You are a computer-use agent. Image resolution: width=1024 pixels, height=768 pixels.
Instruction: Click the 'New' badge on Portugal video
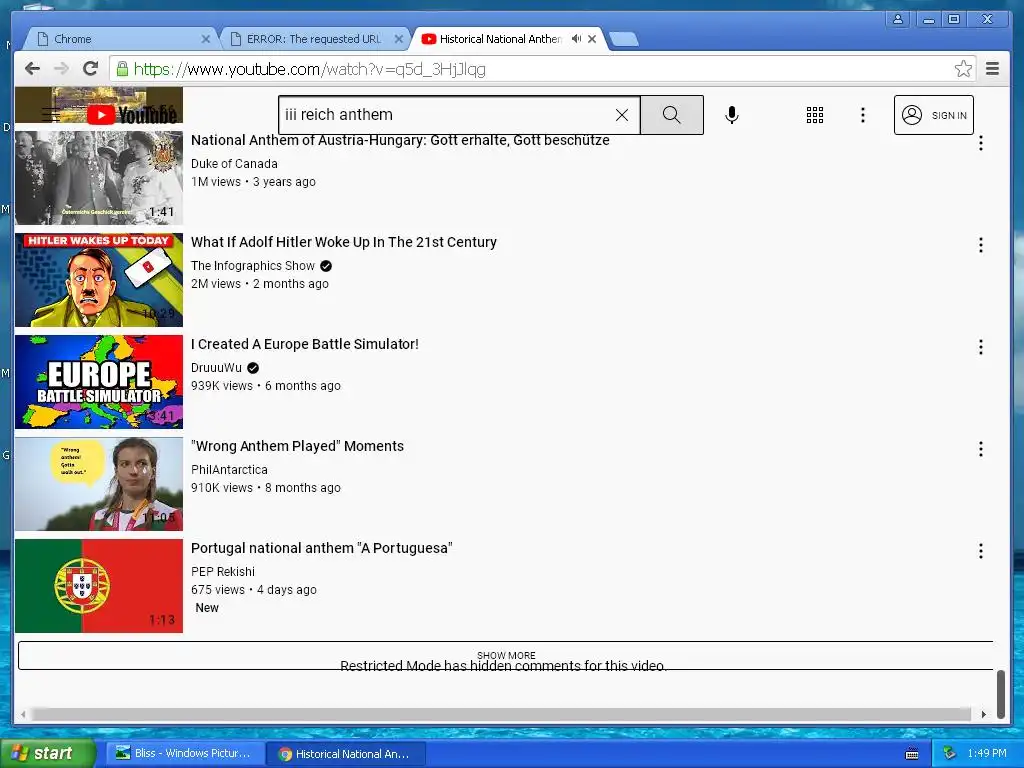coord(207,608)
